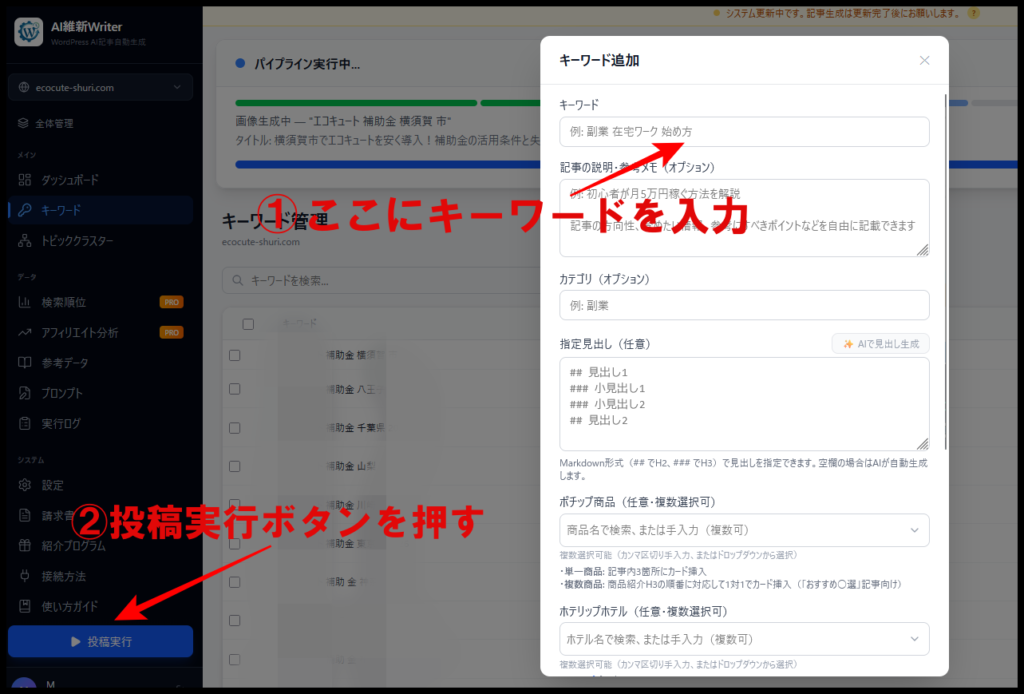The height and width of the screenshot is (694, 1024).
Task: Open the ダッシュボード sidebar item
Action: pyautogui.click(x=69, y=180)
